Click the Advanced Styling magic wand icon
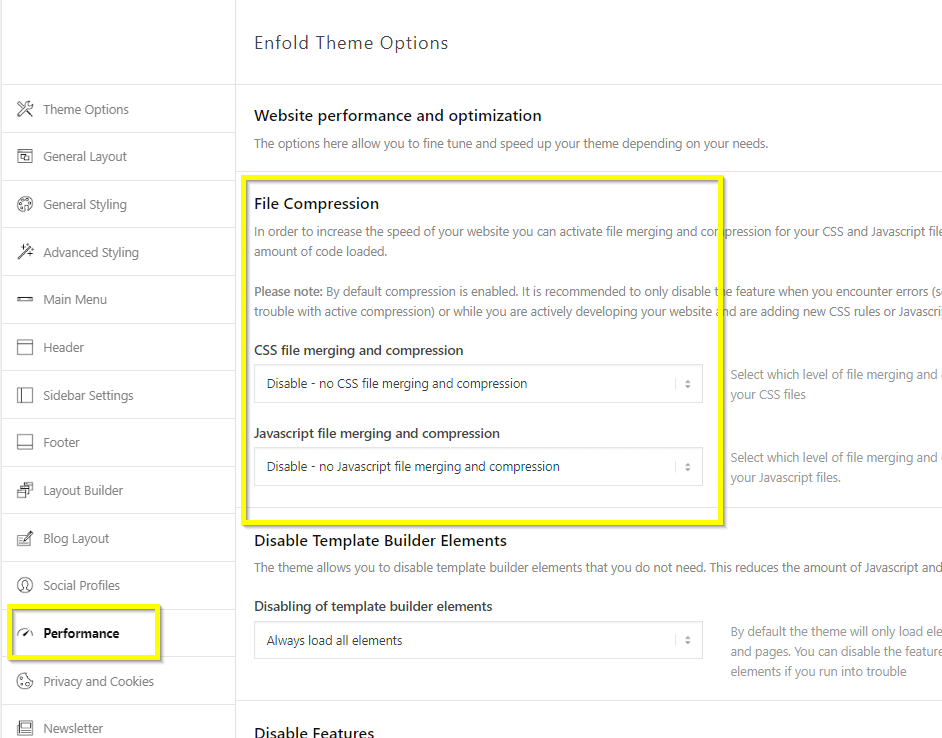 25,252
